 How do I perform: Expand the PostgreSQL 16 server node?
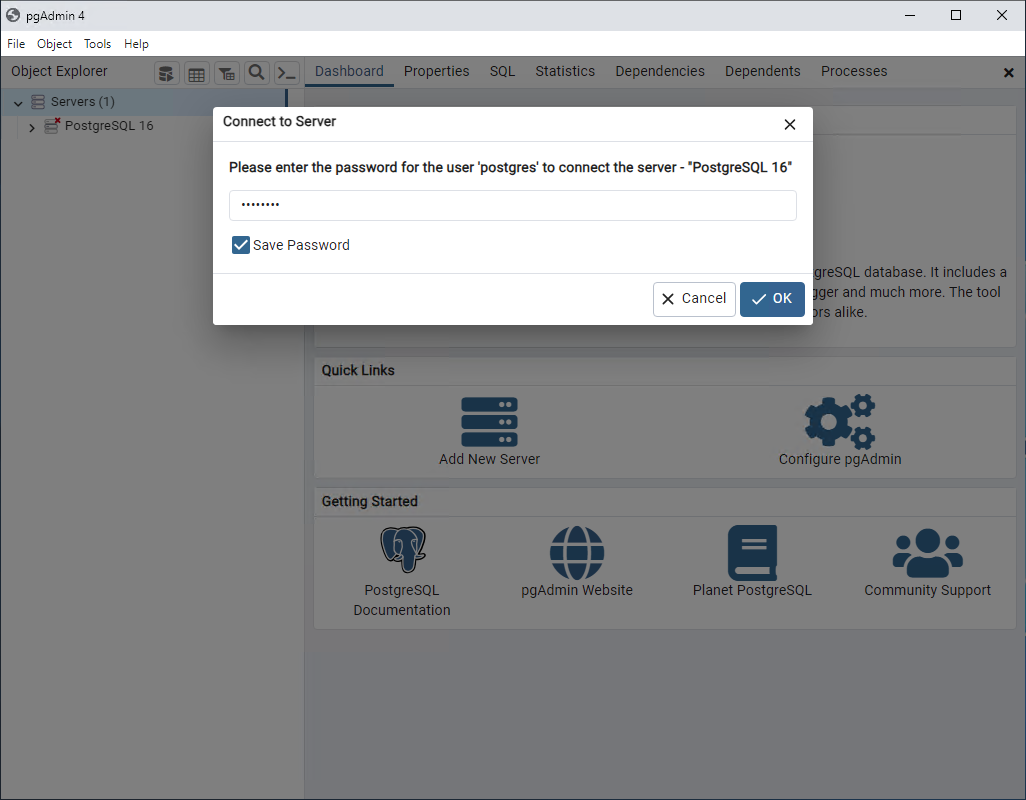pyautogui.click(x=31, y=127)
